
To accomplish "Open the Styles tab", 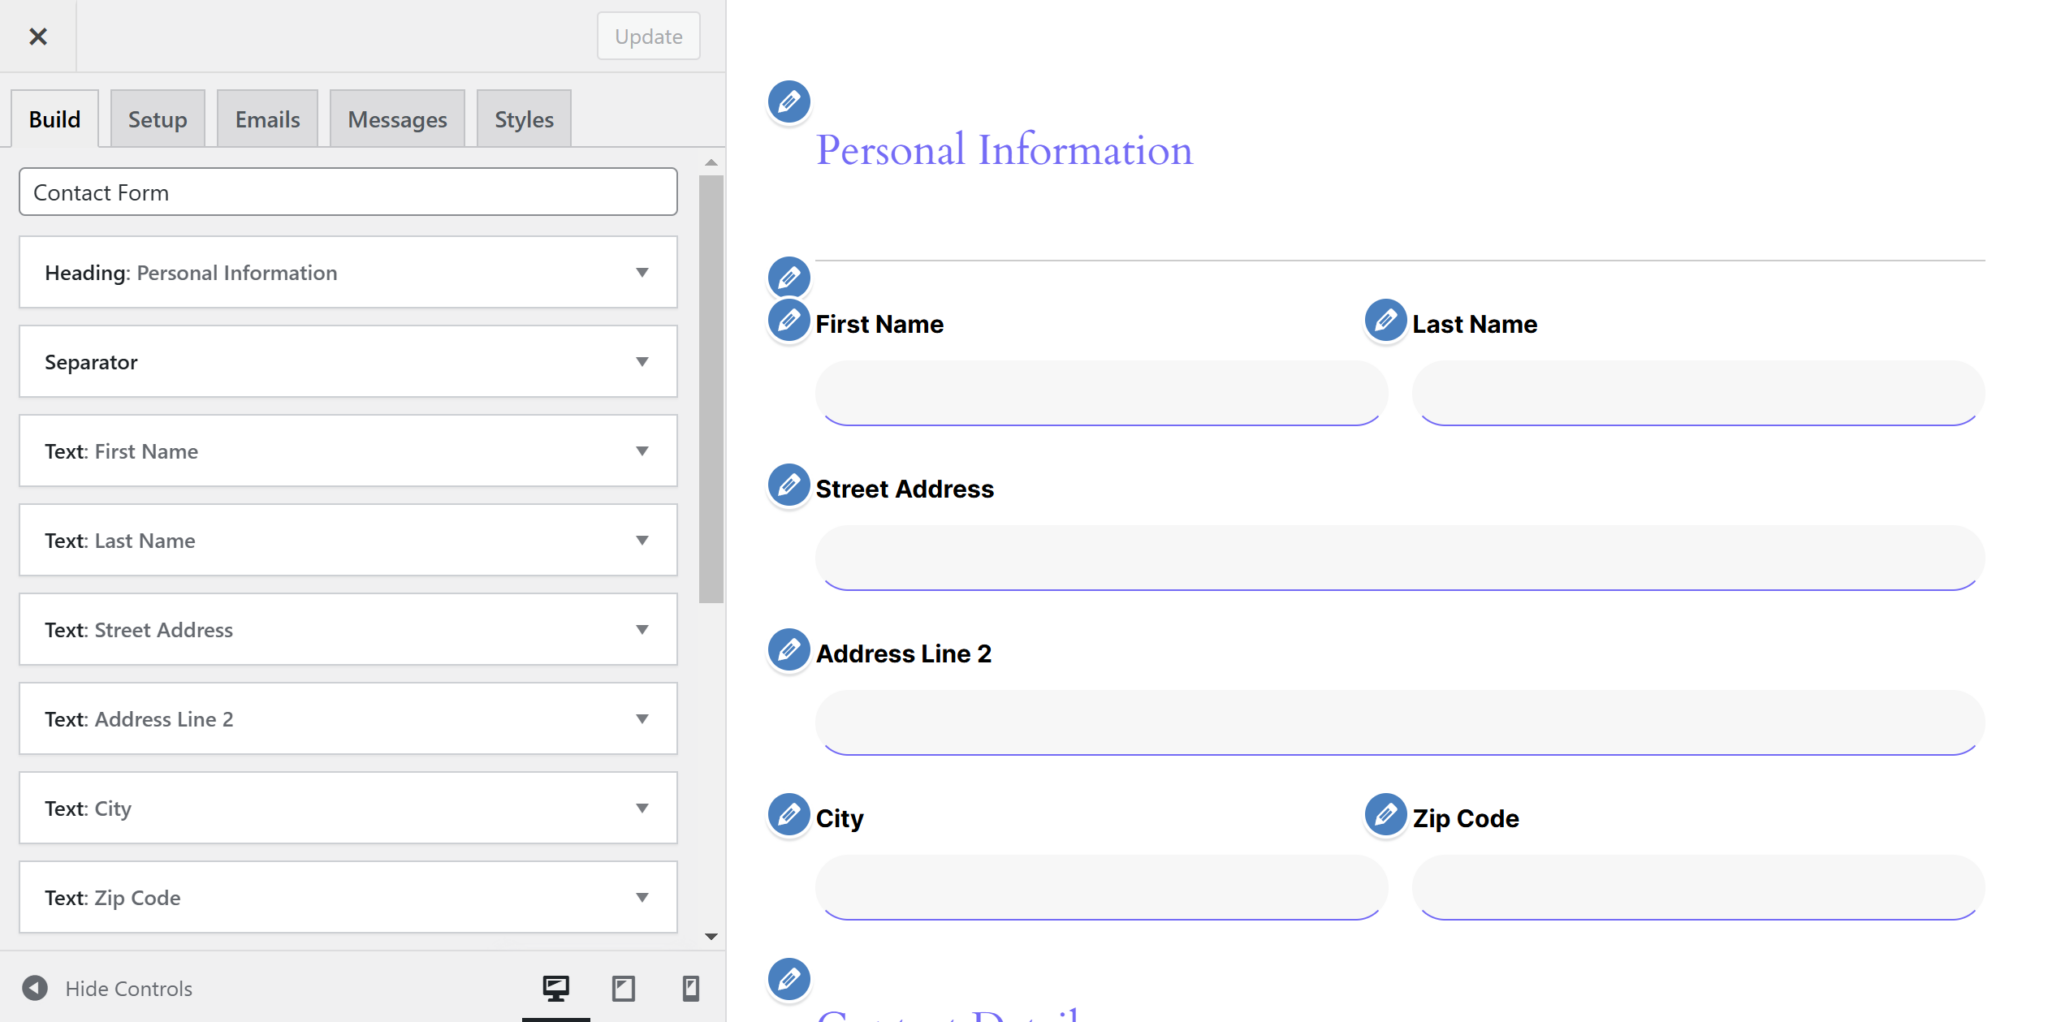I will pyautogui.click(x=523, y=118).
